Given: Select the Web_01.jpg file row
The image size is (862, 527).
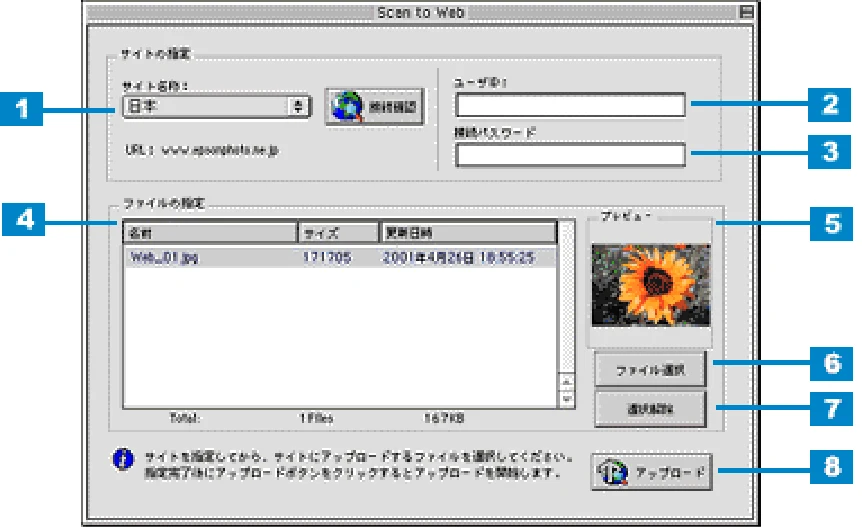Looking at the screenshot, I should [341, 257].
